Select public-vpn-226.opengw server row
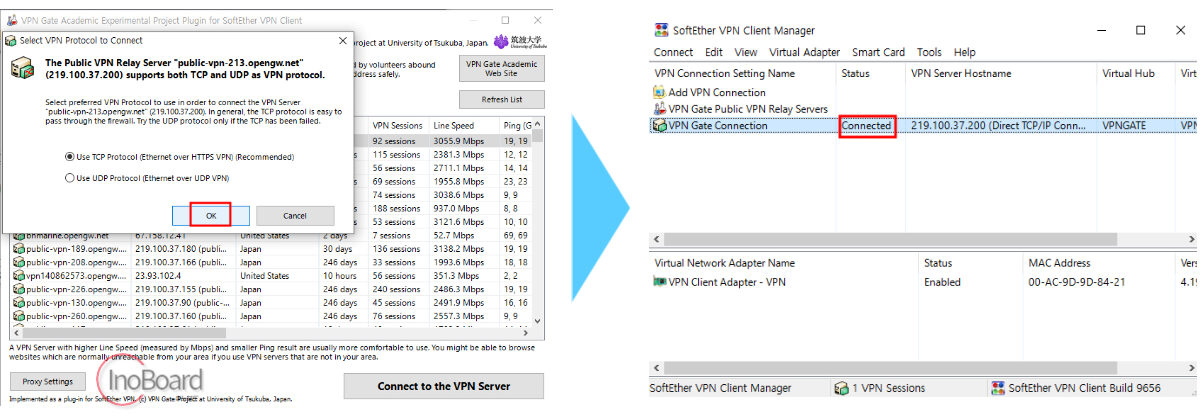Image resolution: width=1200 pixels, height=420 pixels. click(x=270, y=289)
